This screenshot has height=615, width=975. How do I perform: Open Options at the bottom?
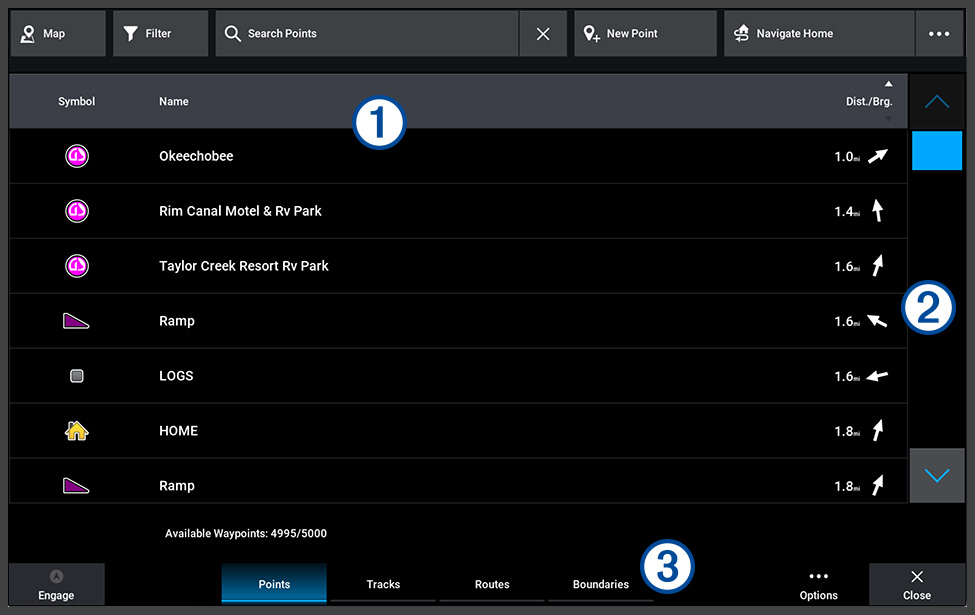(x=818, y=585)
